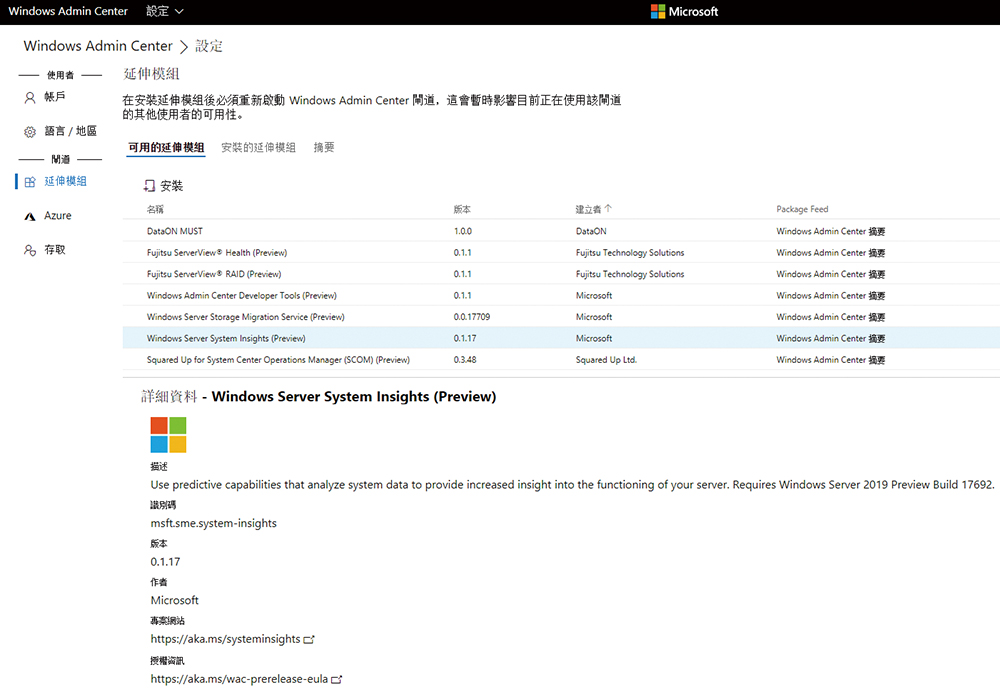Open external link icon beside systeminsights URL
This screenshot has width=1000, height=692.
pyautogui.click(x=309, y=639)
